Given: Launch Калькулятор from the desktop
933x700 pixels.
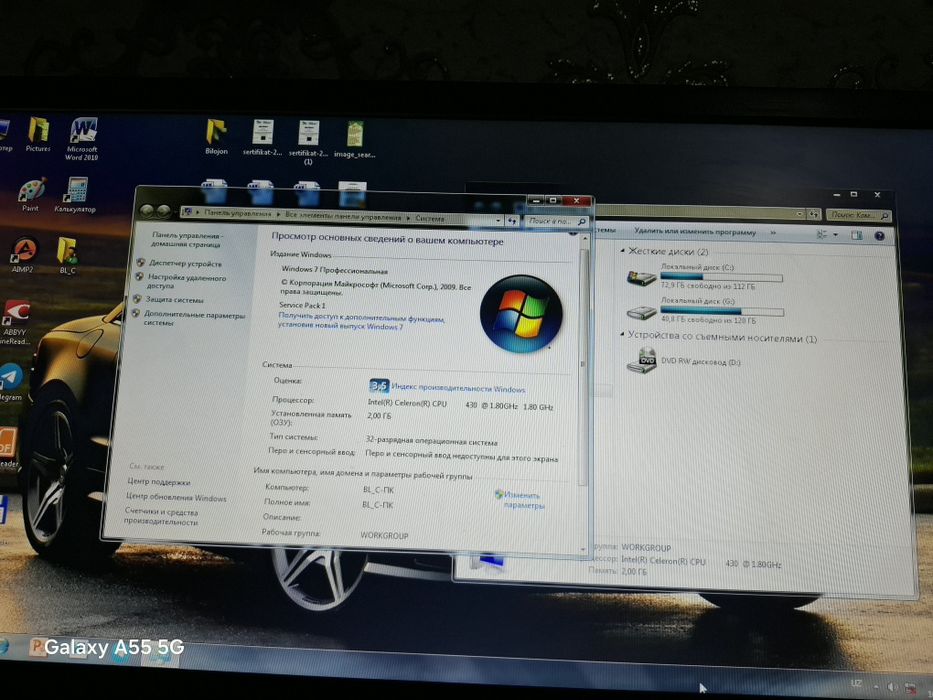Looking at the screenshot, I should click(x=75, y=195).
